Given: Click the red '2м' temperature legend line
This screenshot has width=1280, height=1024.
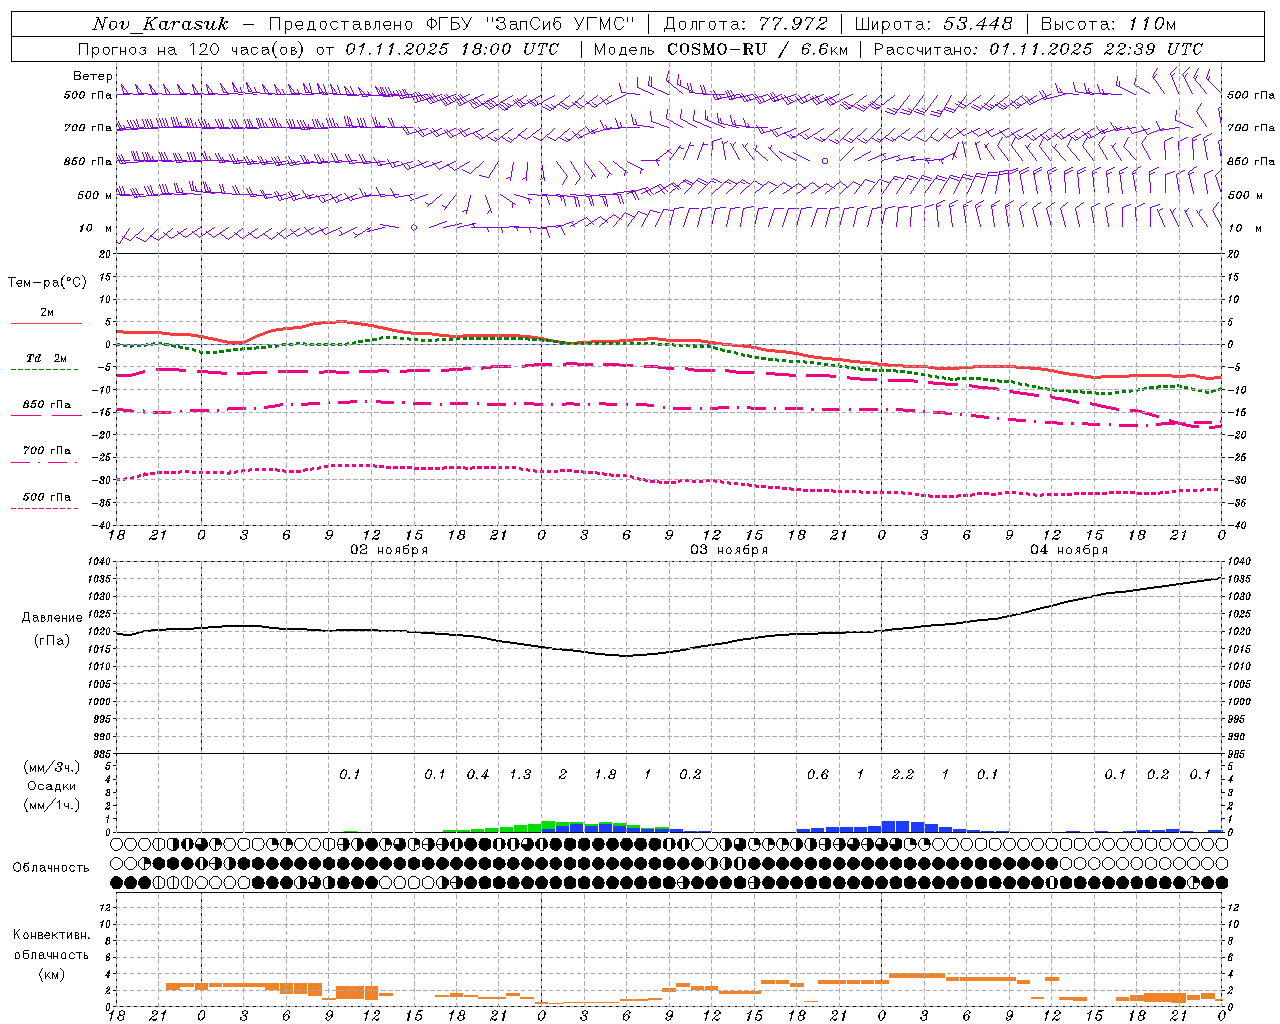Looking at the screenshot, I should coord(46,324).
